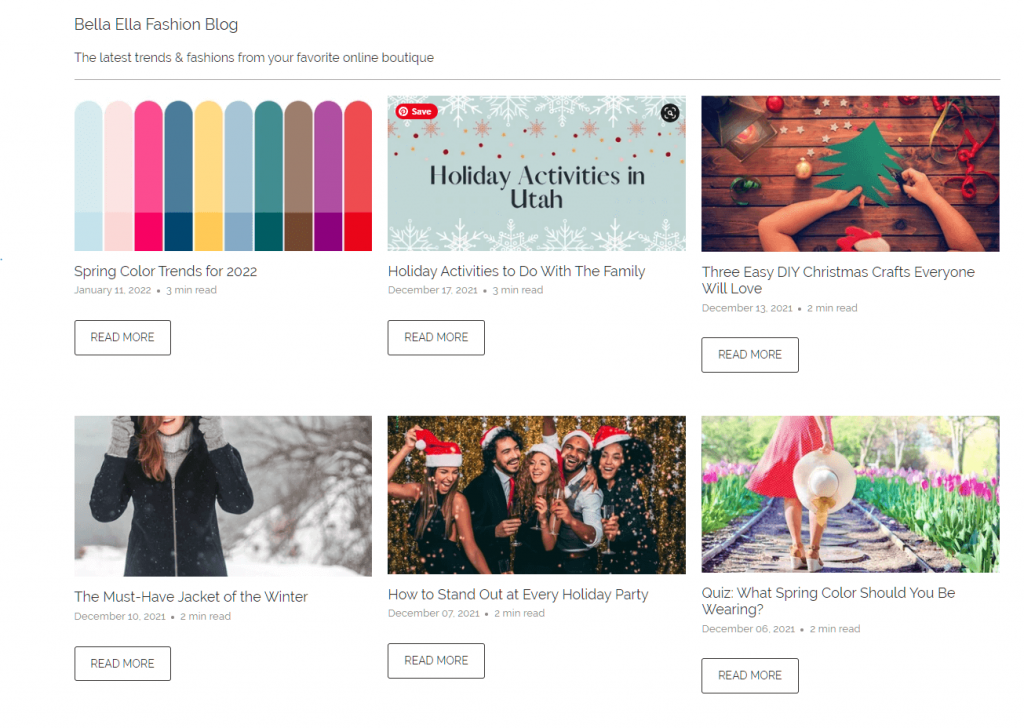Click the Christmas tree paper craft thumbnail
This screenshot has width=1024, height=728.
tap(850, 173)
